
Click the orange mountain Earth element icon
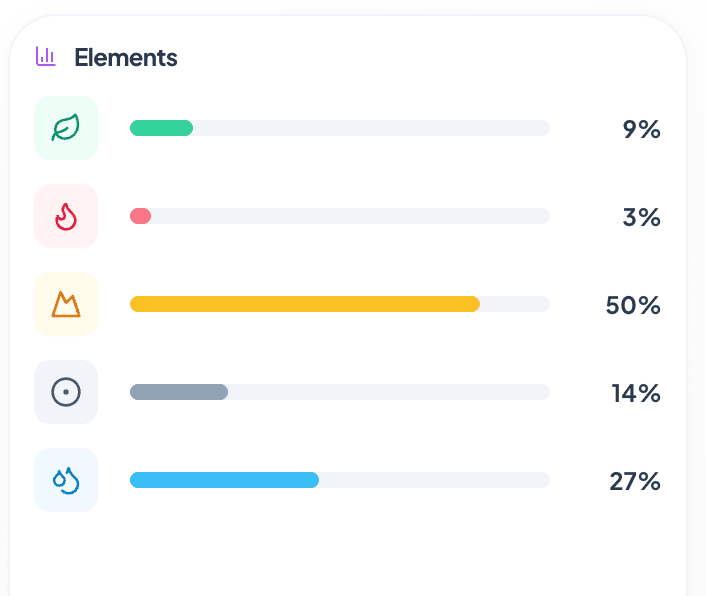tap(66, 304)
